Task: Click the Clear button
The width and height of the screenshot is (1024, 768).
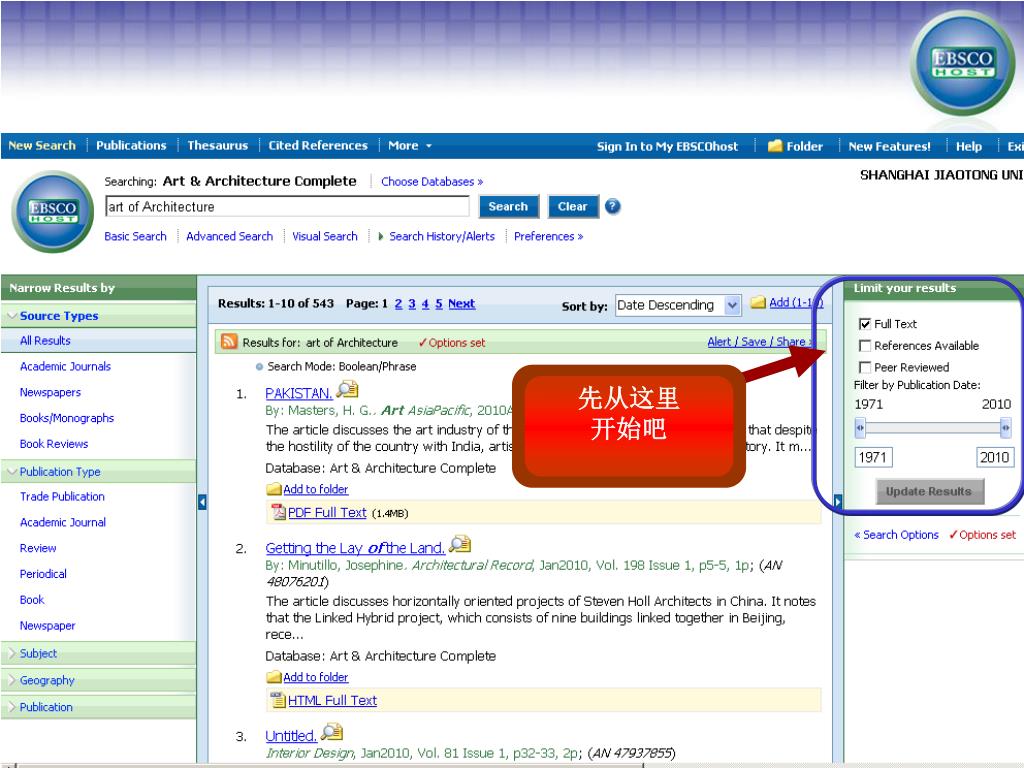Action: tap(573, 206)
